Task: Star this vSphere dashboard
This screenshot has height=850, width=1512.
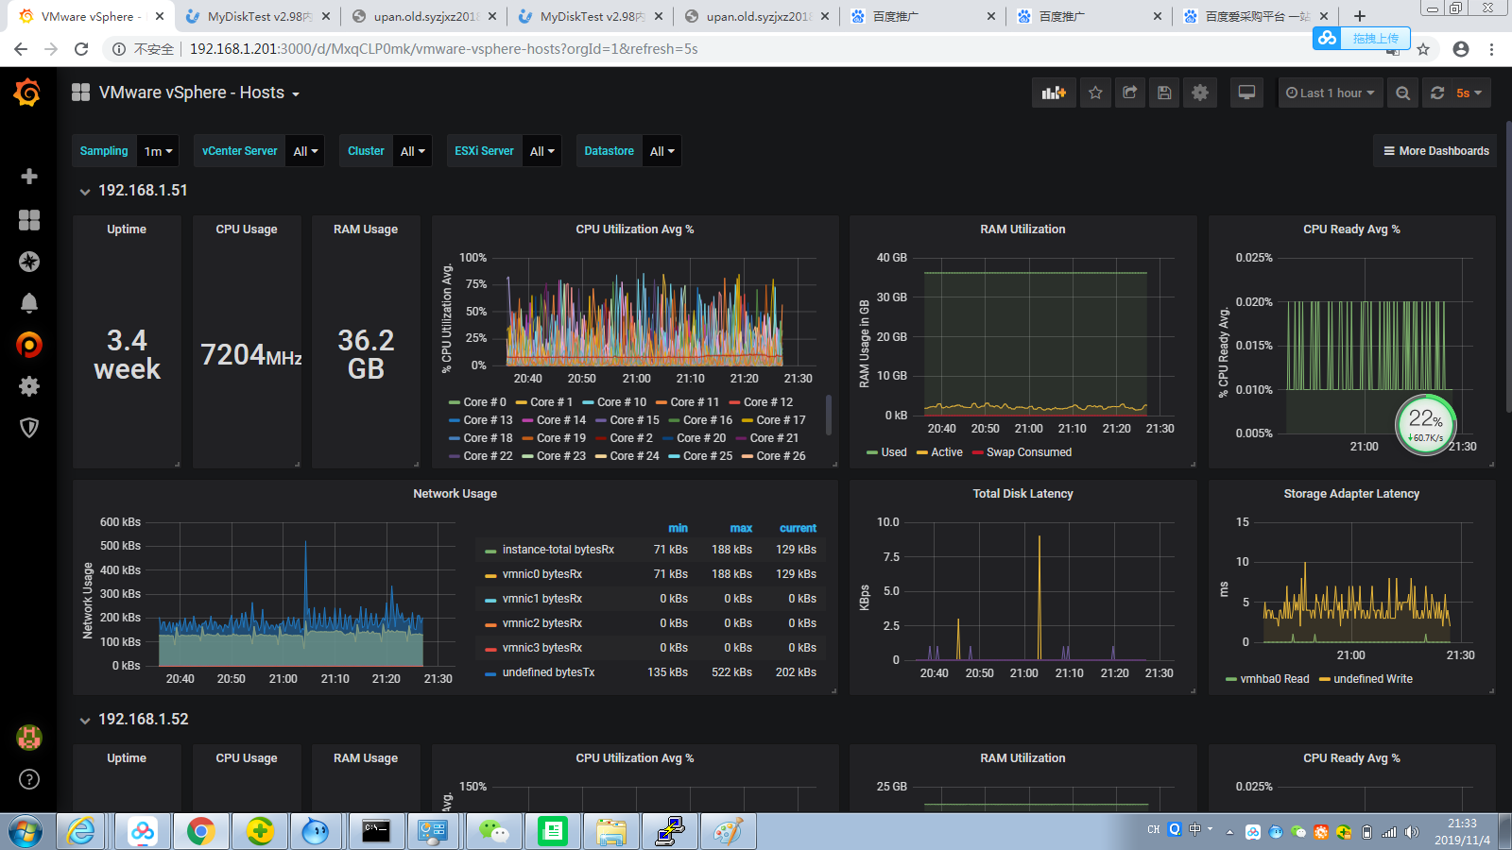Action: [1097, 92]
